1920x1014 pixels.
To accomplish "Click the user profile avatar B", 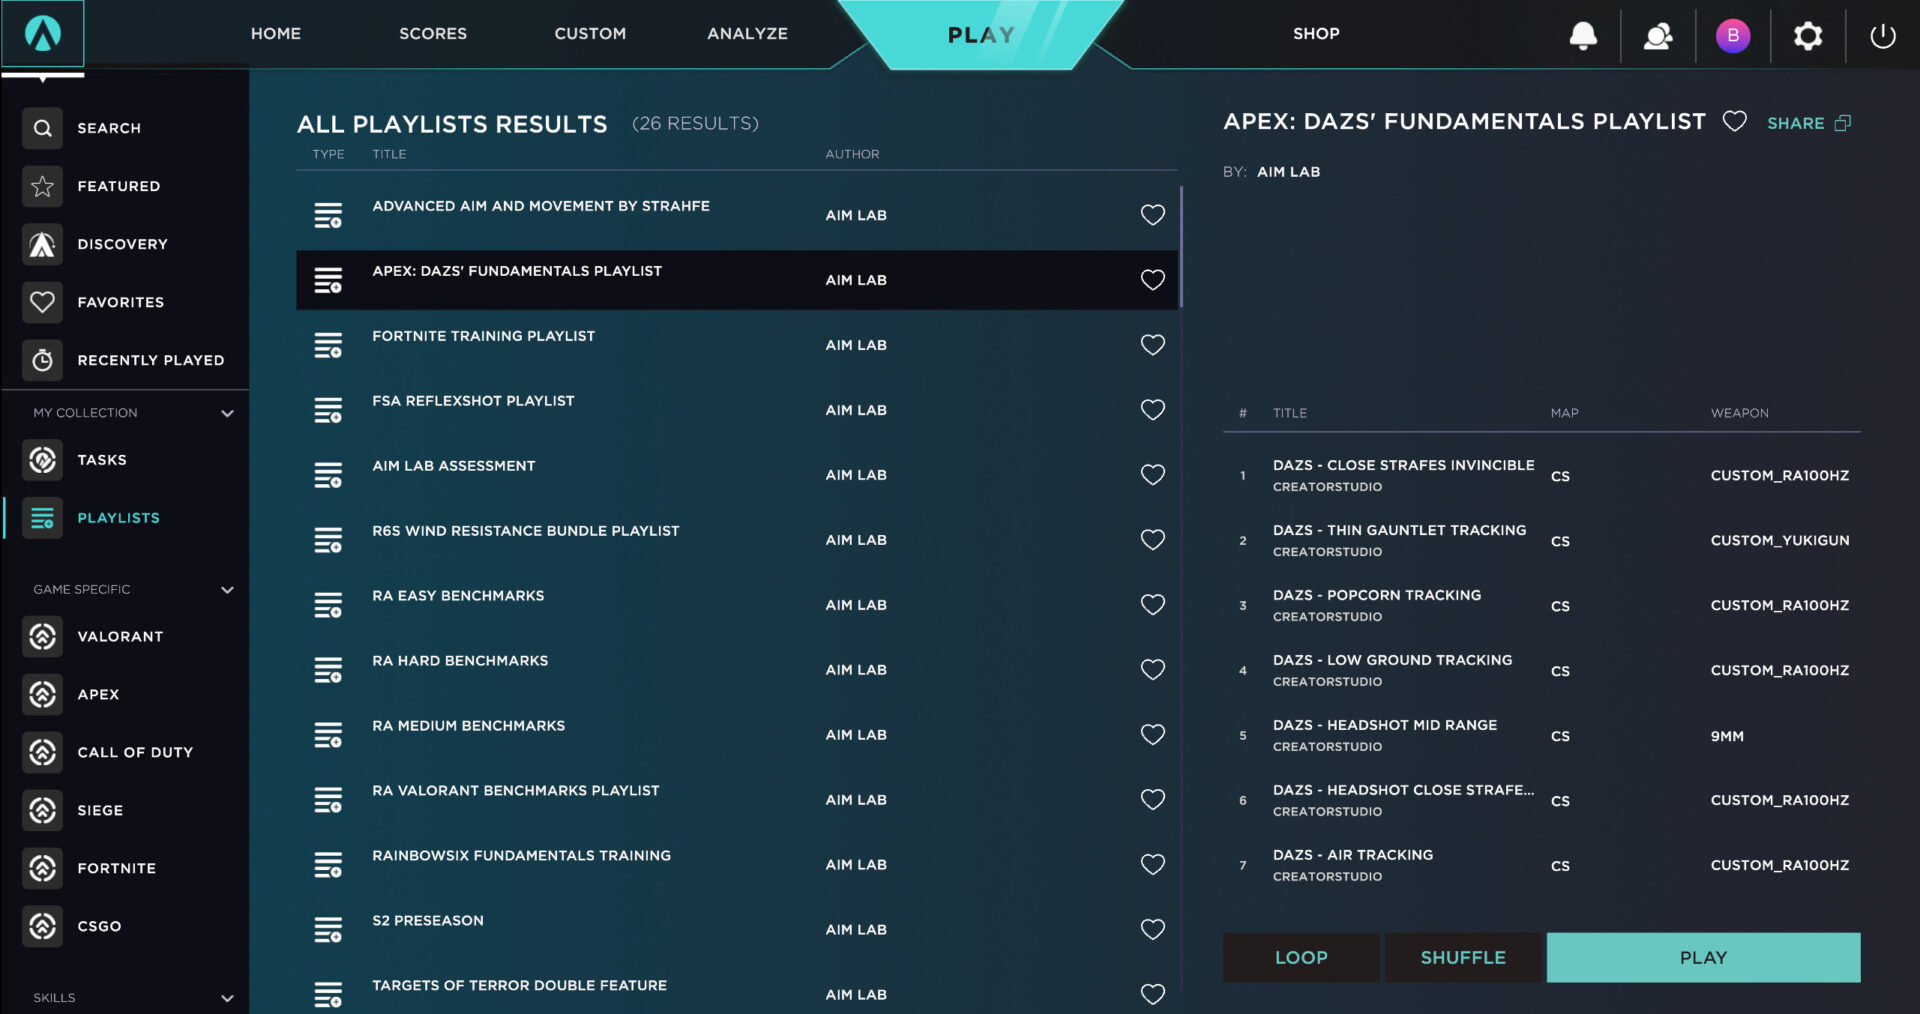I will 1732,36.
